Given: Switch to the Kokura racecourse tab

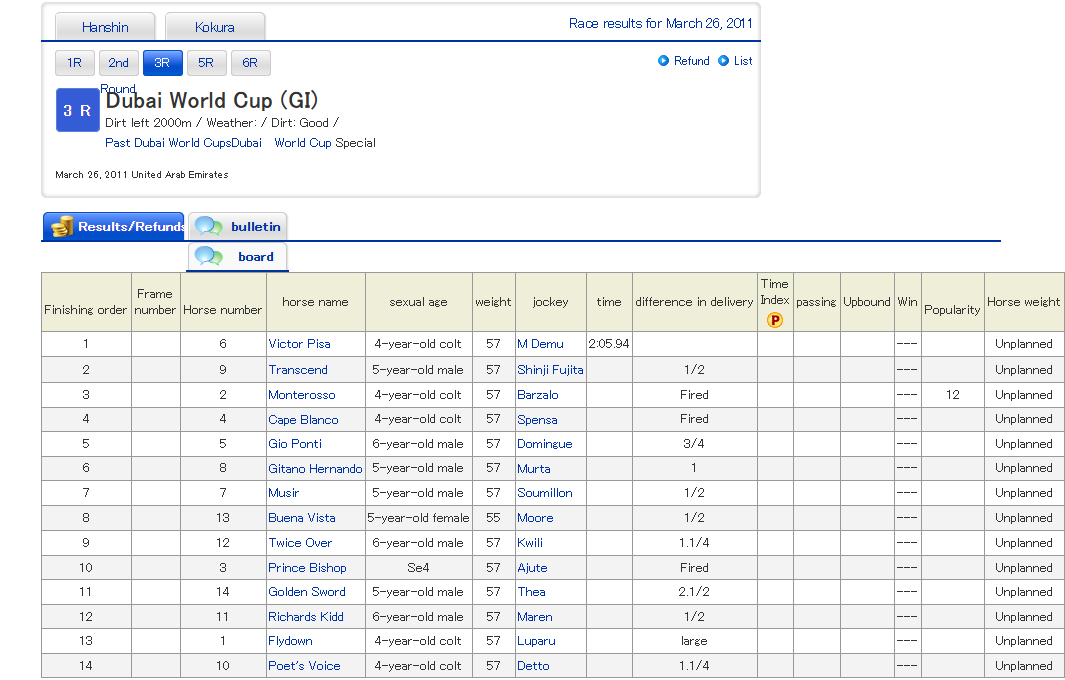Looking at the screenshot, I should click(215, 27).
